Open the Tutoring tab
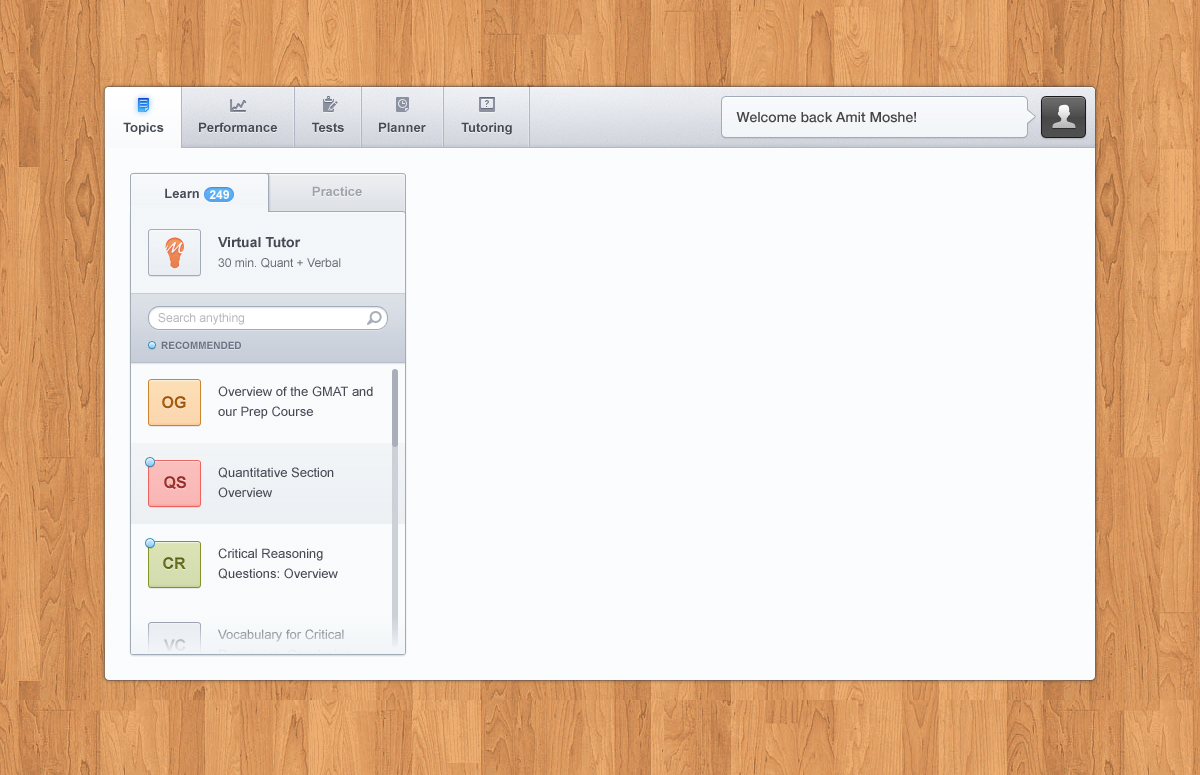1200x775 pixels. point(486,117)
